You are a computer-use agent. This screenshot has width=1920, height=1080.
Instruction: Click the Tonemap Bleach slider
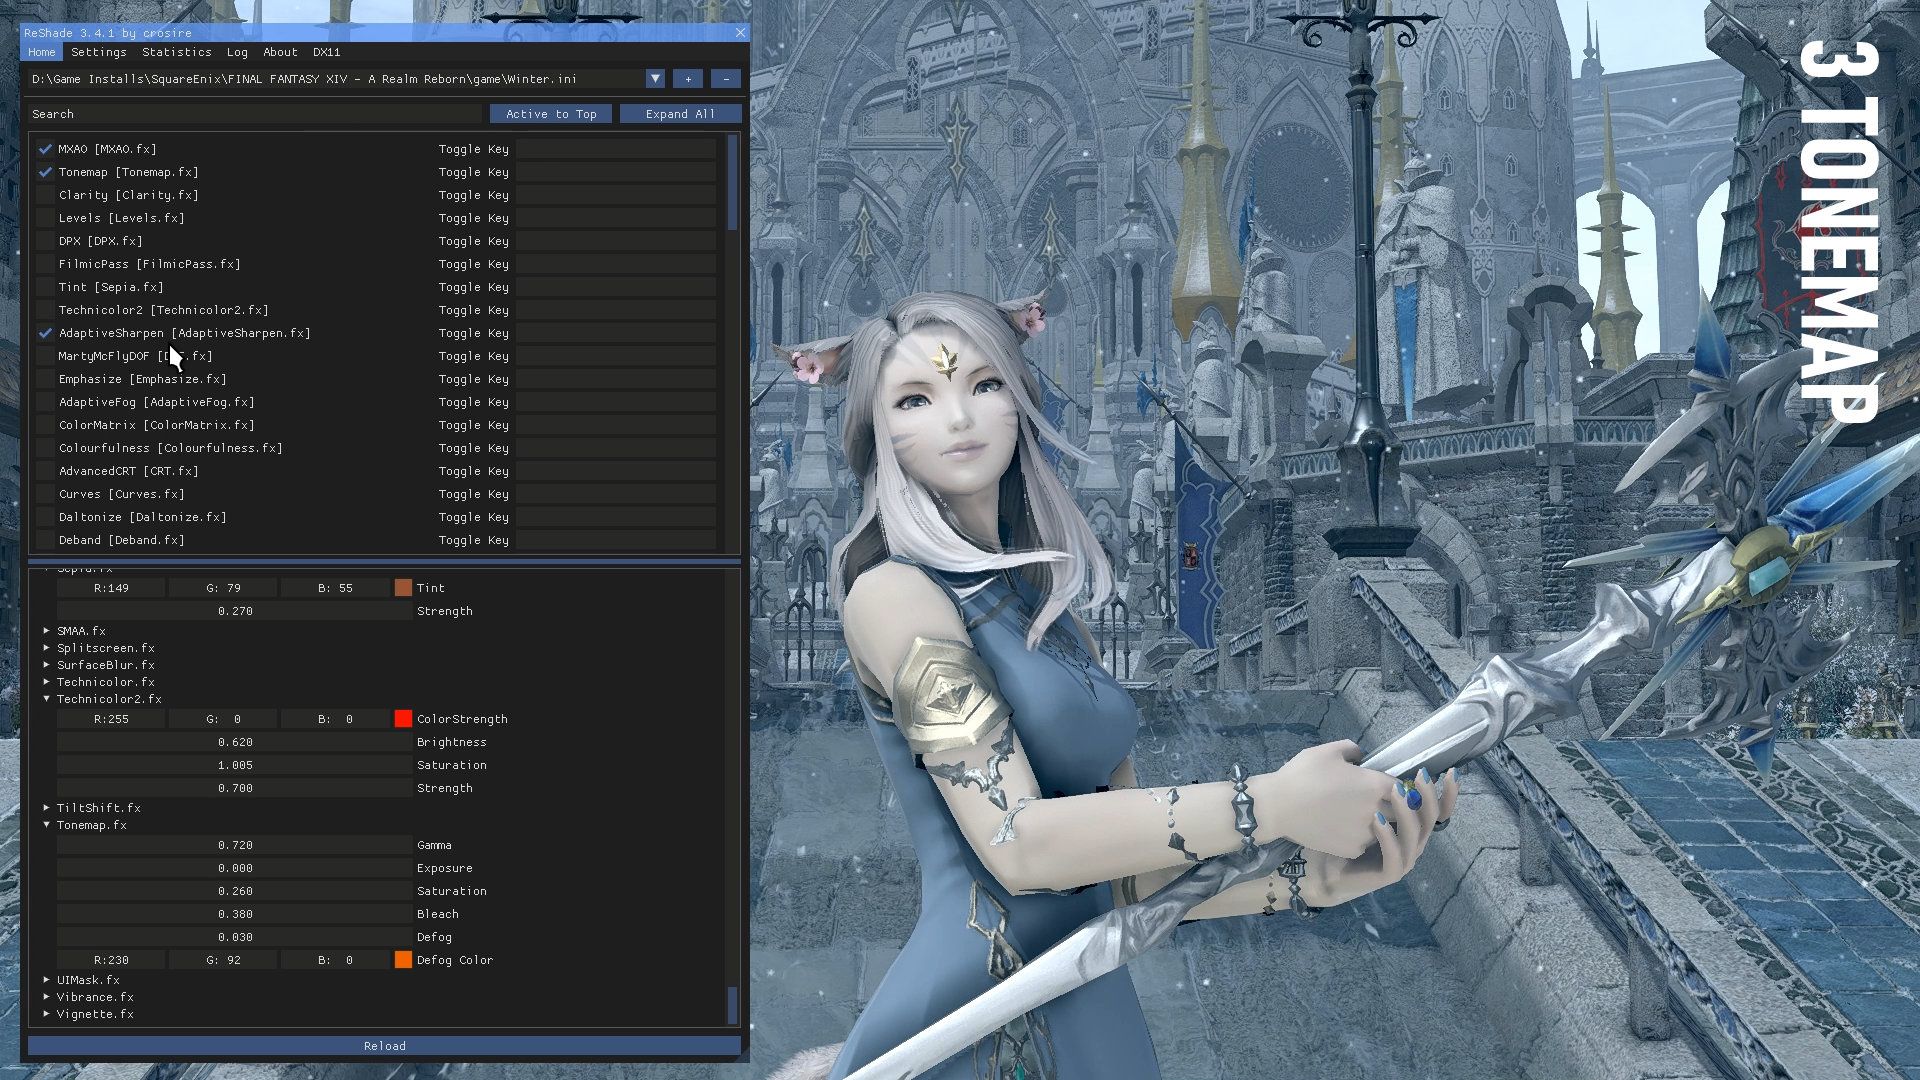(235, 914)
